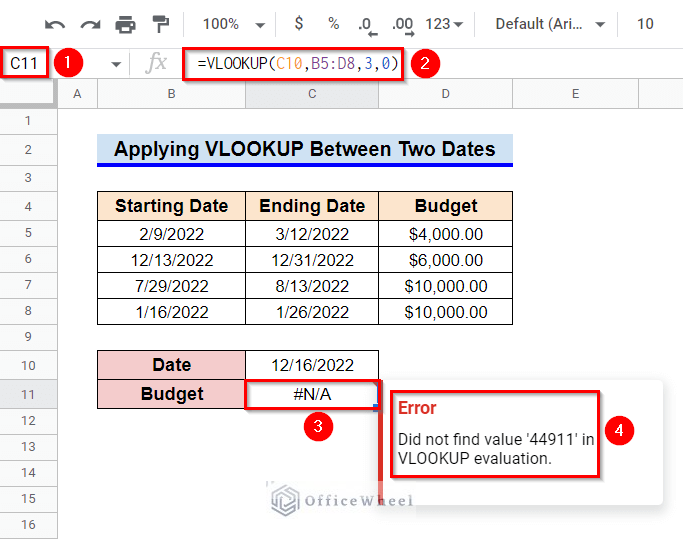
Task: Click the select-all corner box
Action: (x=28, y=92)
